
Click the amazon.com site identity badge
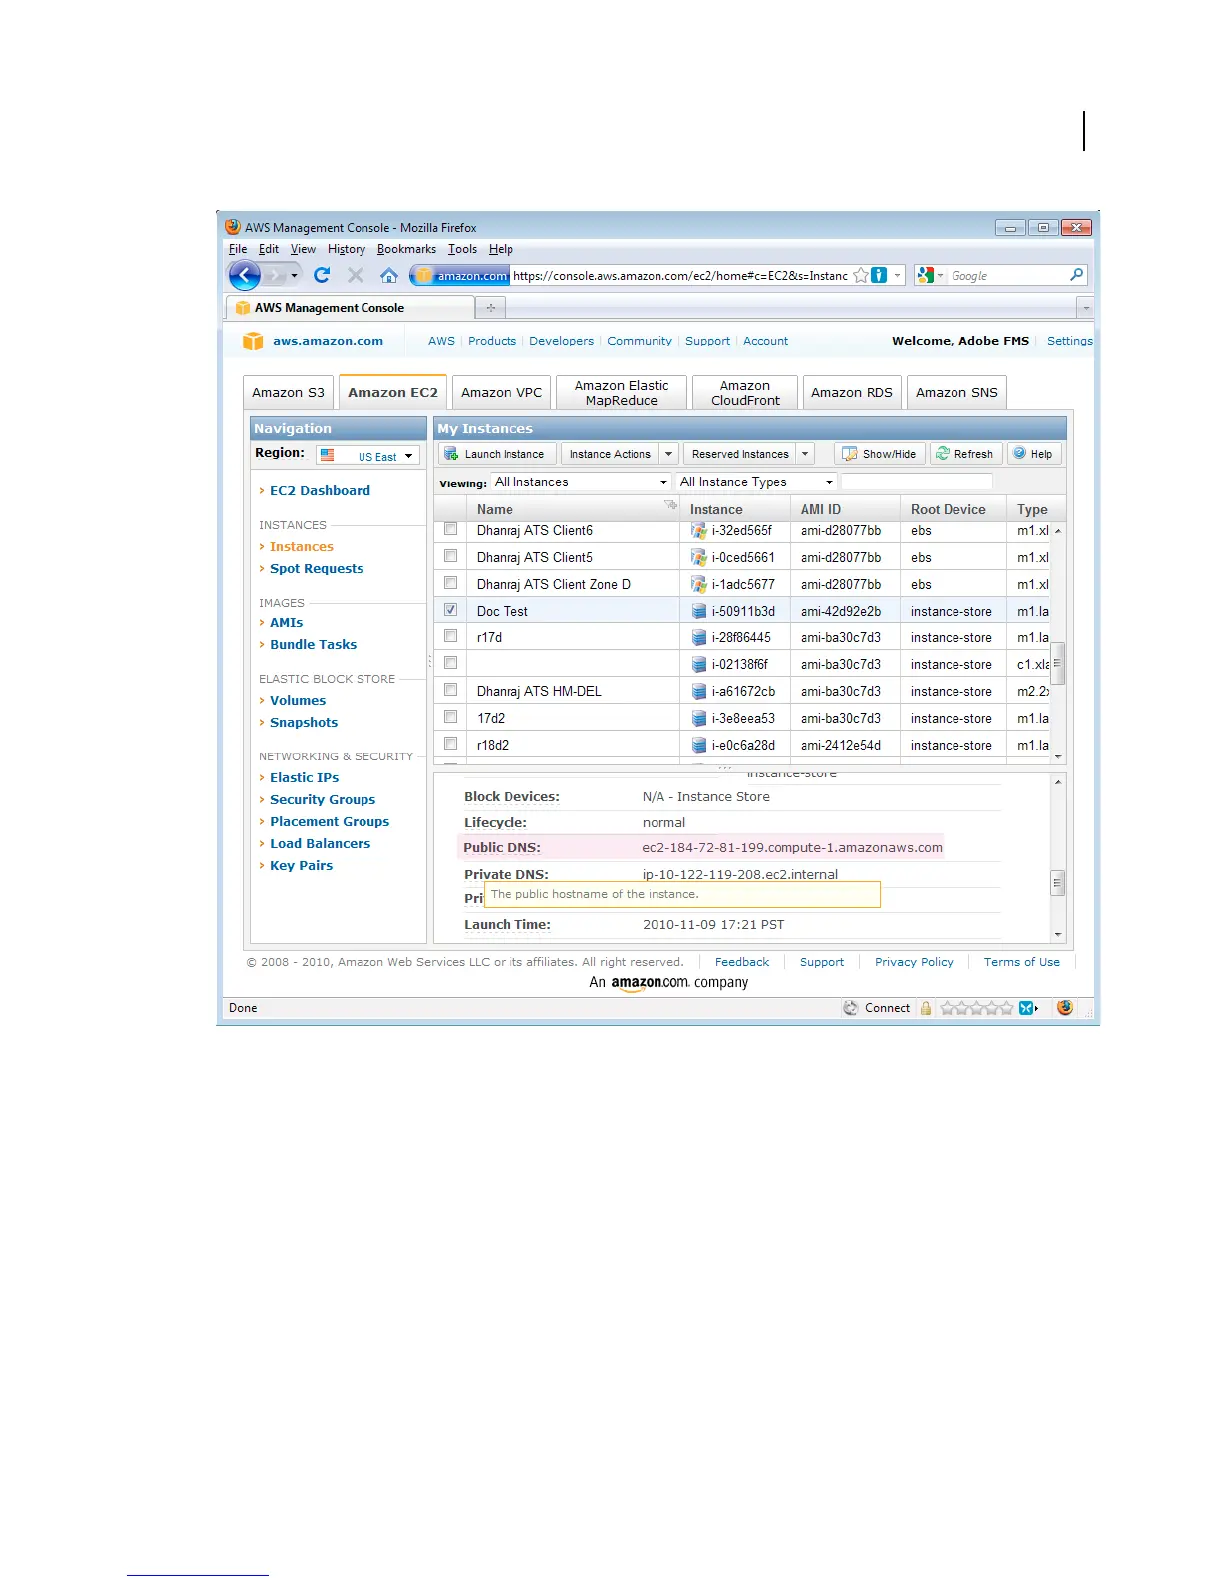coord(461,275)
